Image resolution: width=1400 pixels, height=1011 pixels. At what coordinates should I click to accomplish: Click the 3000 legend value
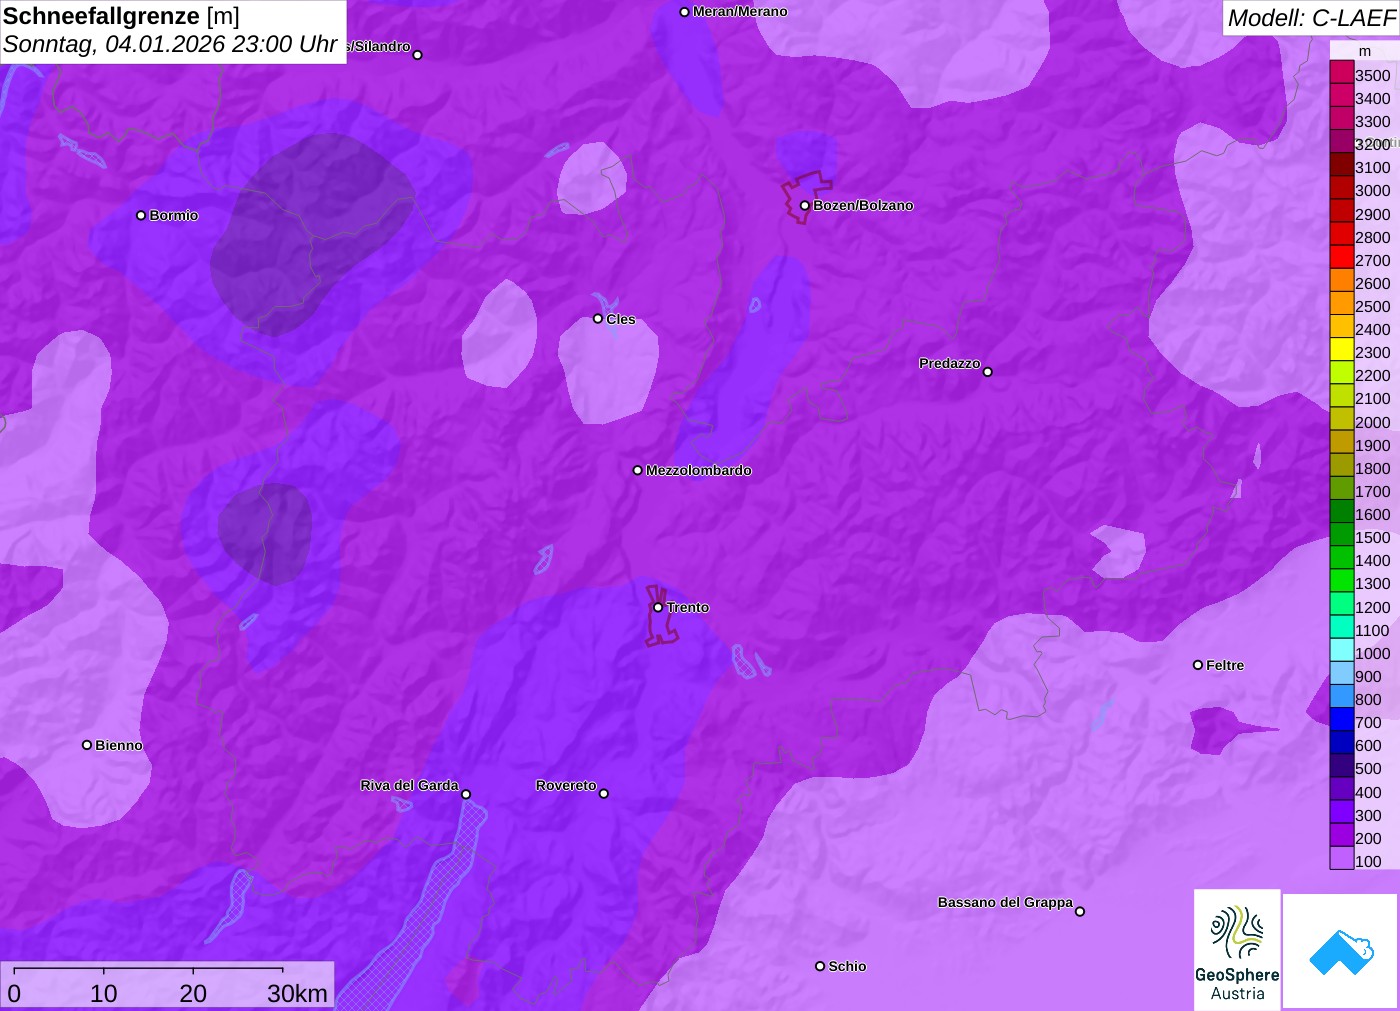click(1372, 190)
